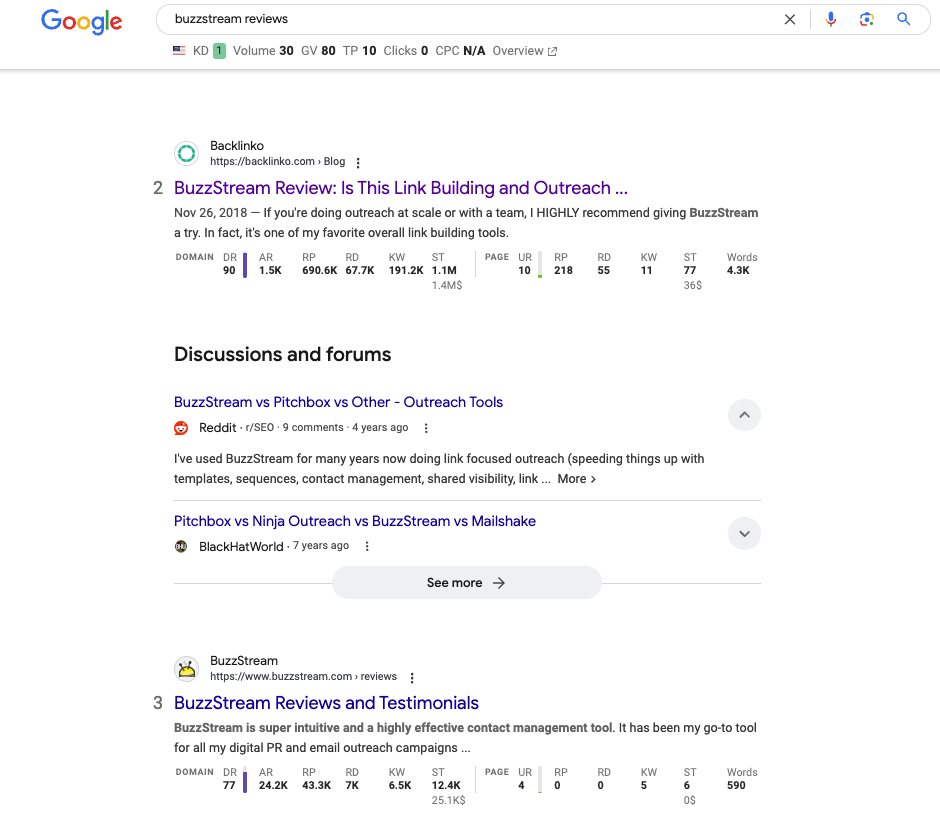
Task: Start voice search with microphone icon
Action: (x=830, y=19)
